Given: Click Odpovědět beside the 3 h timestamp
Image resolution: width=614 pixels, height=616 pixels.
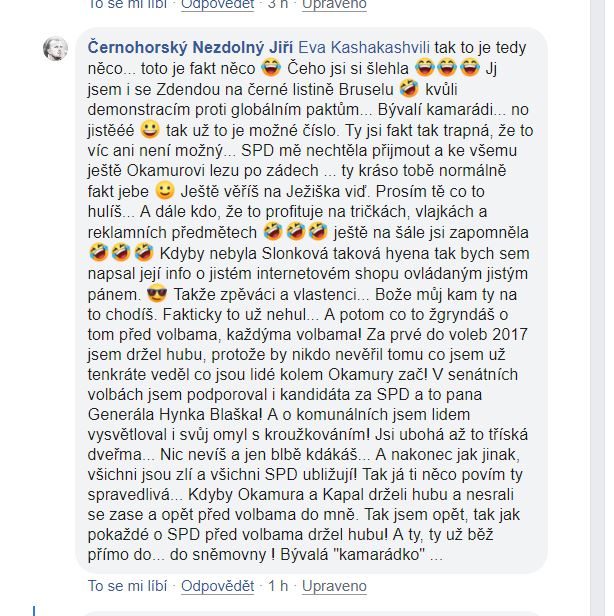Looking at the screenshot, I should pos(218,4).
